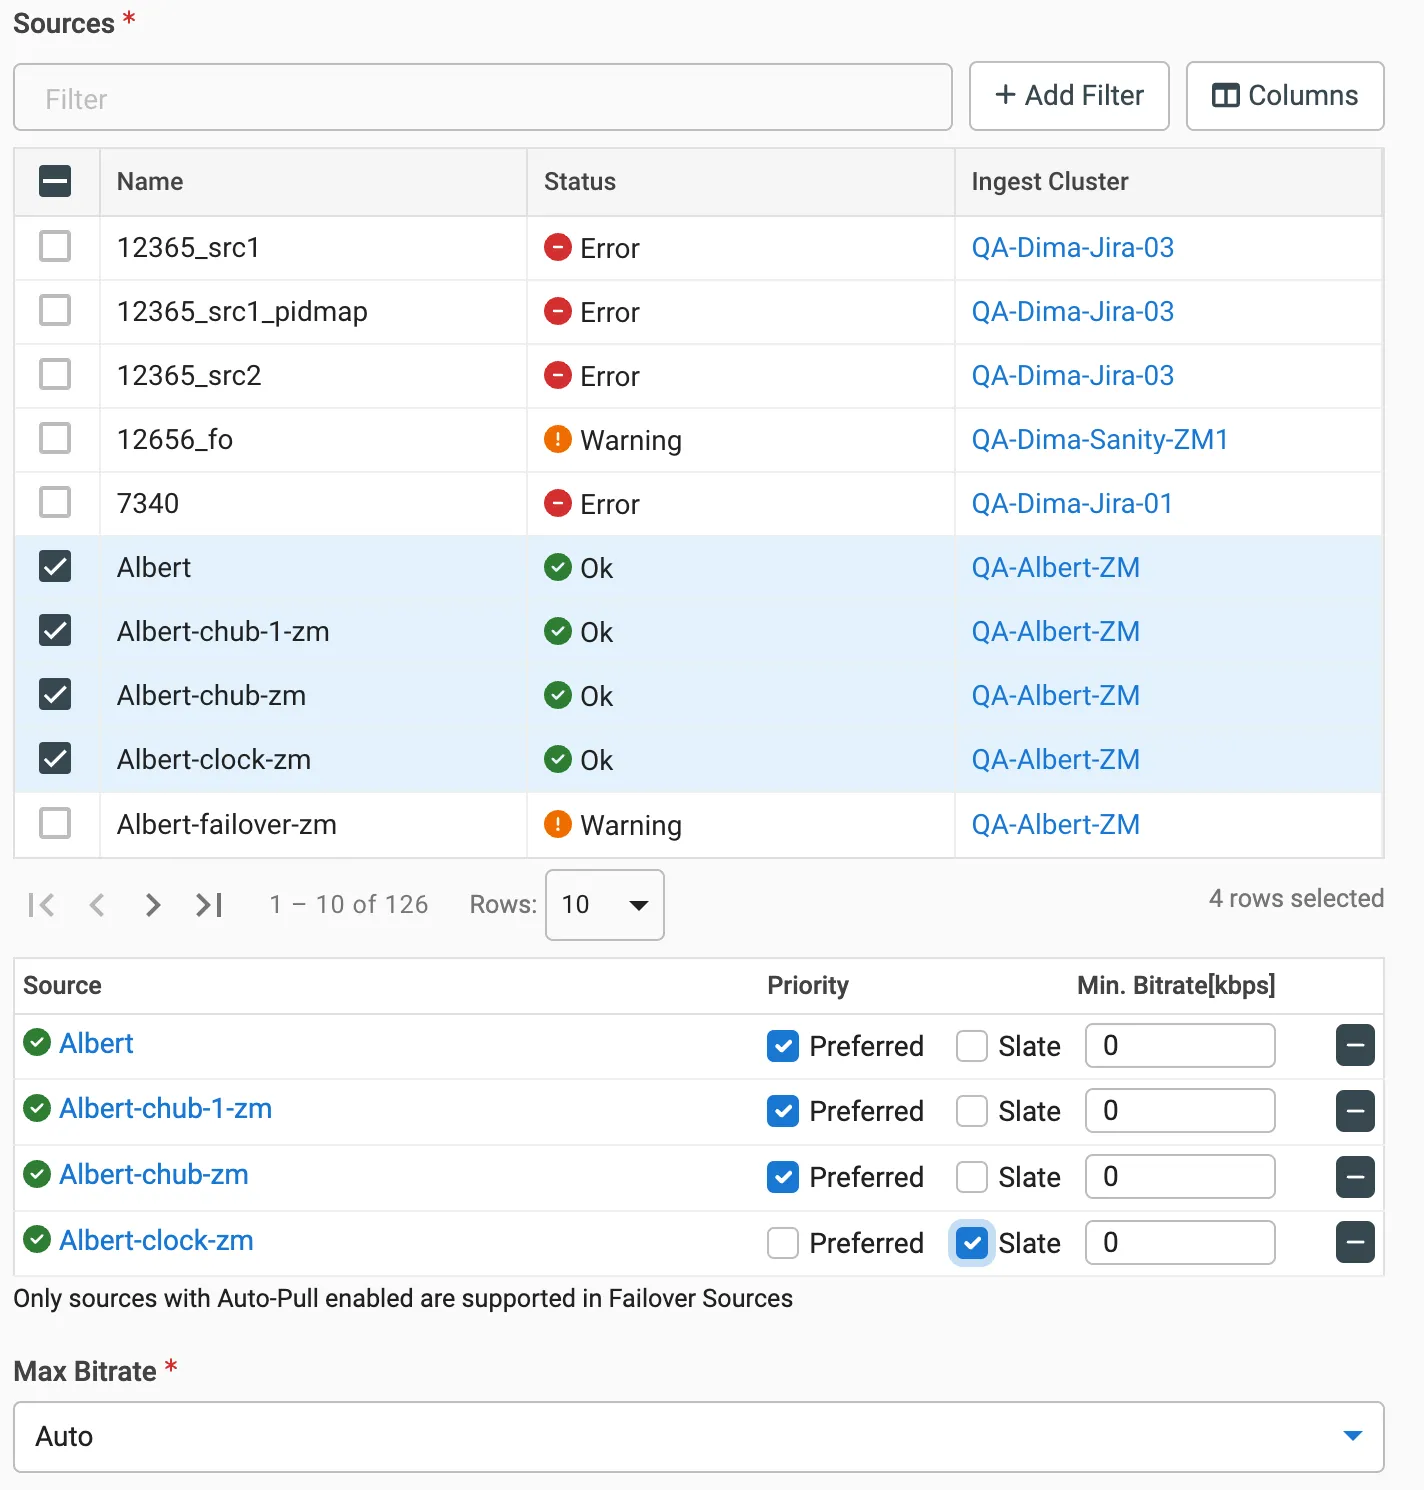Jump to last page of sources
Viewport: 1424px width, 1490px height.
click(209, 905)
